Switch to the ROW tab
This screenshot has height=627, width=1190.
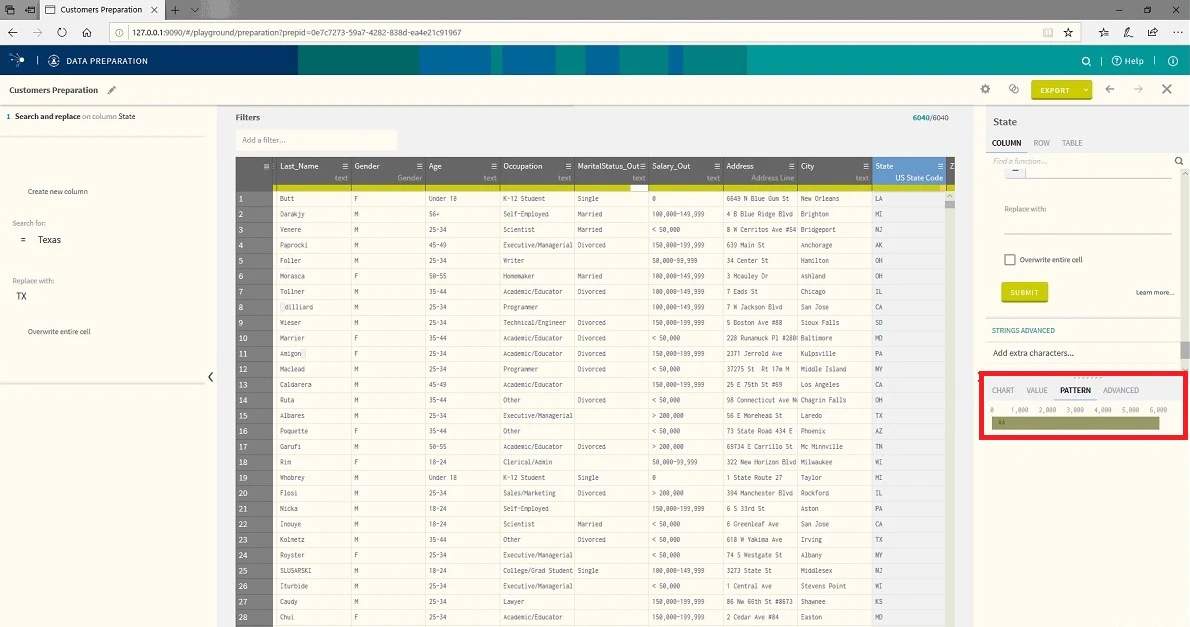coord(1041,143)
